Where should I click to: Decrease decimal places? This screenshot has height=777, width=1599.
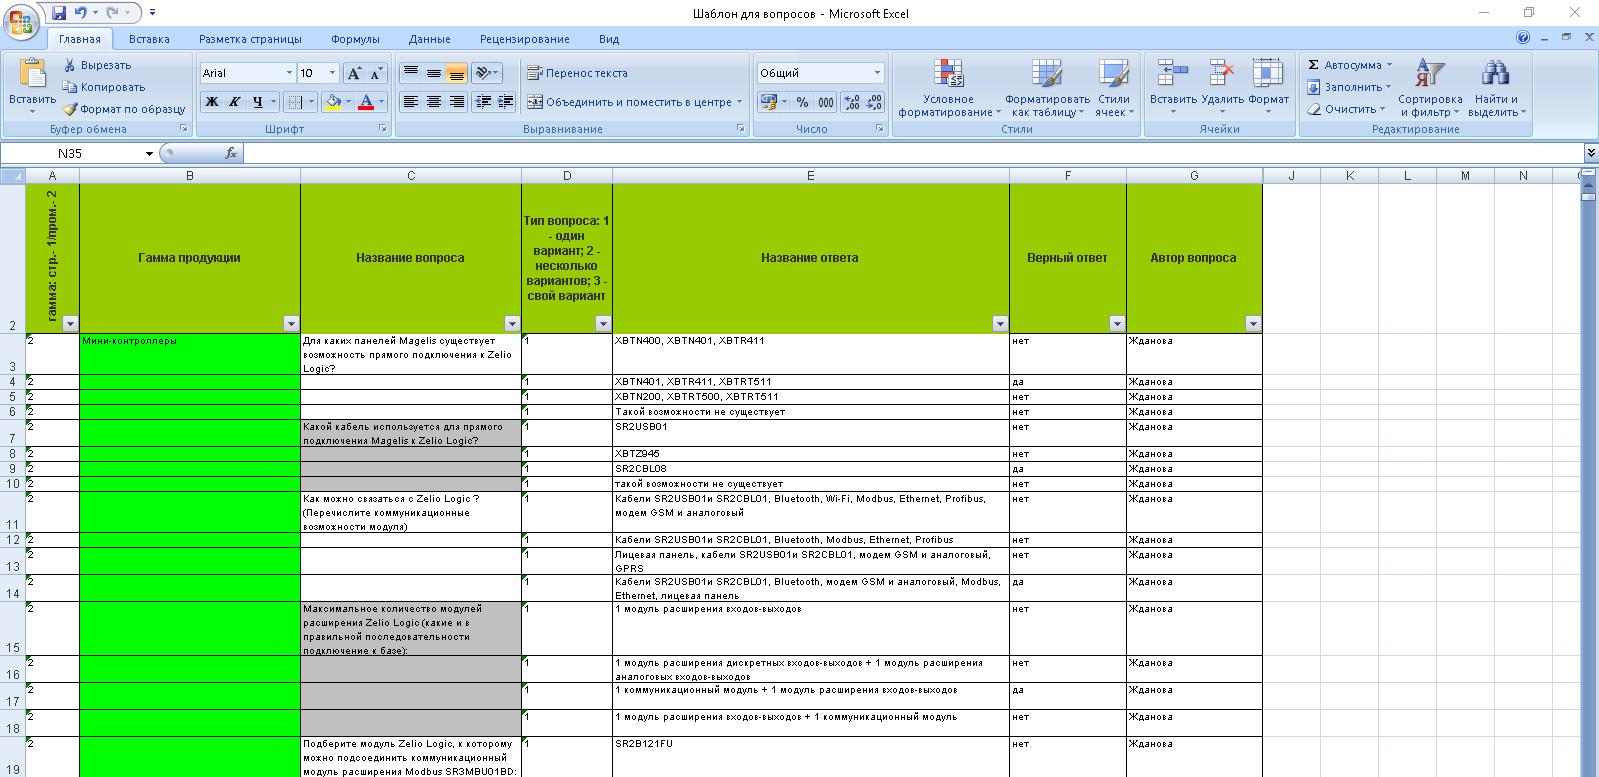point(874,102)
